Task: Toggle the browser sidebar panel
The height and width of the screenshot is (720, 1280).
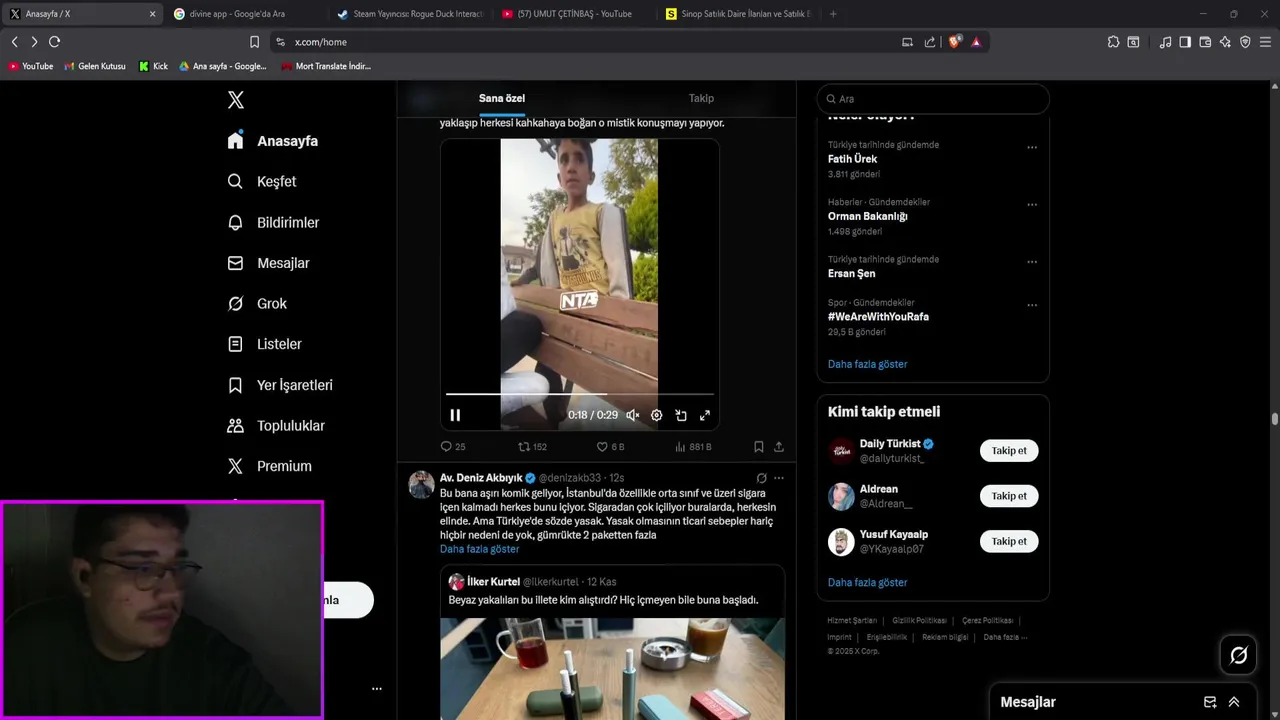Action: pos(1185,42)
